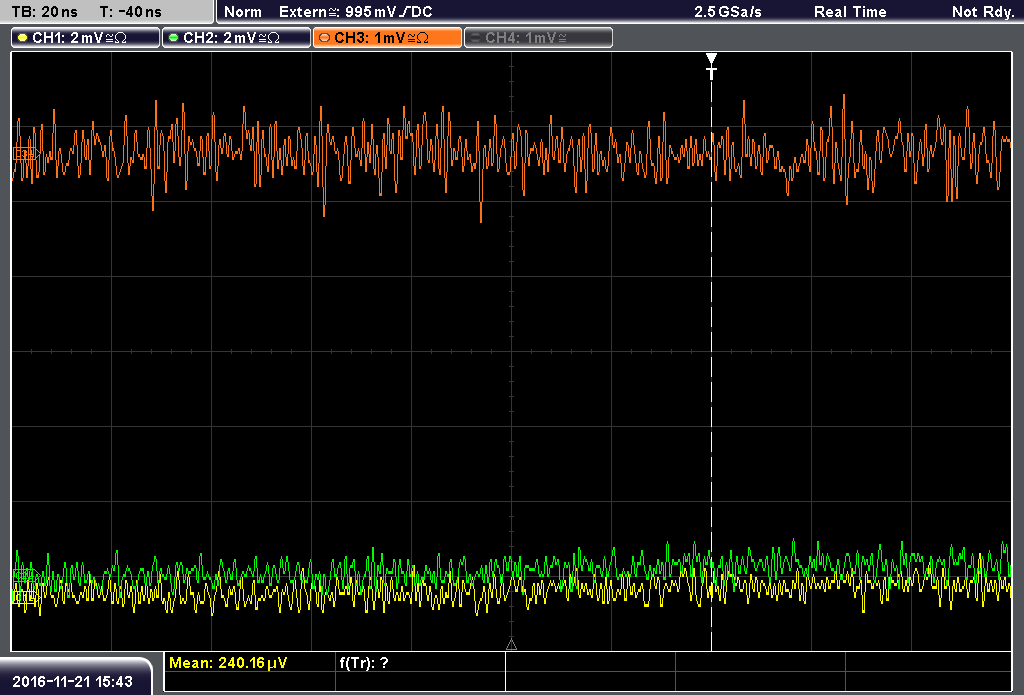The image size is (1024, 695).
Task: Click the T: -40 ns trigger position readout
Action: tap(131, 12)
